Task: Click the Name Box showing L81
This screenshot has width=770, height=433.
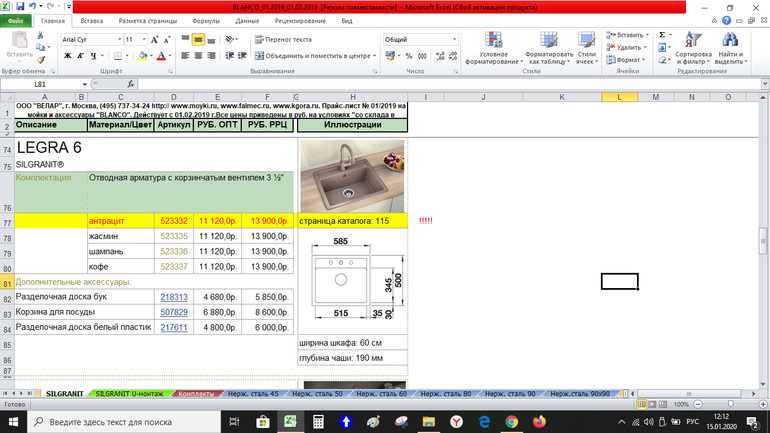Action: tap(60, 84)
